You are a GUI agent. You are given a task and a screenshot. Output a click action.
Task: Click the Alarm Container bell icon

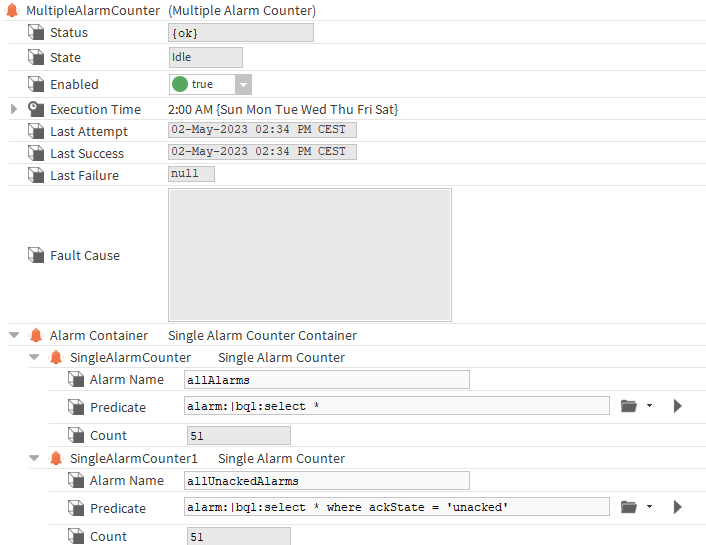point(36,336)
